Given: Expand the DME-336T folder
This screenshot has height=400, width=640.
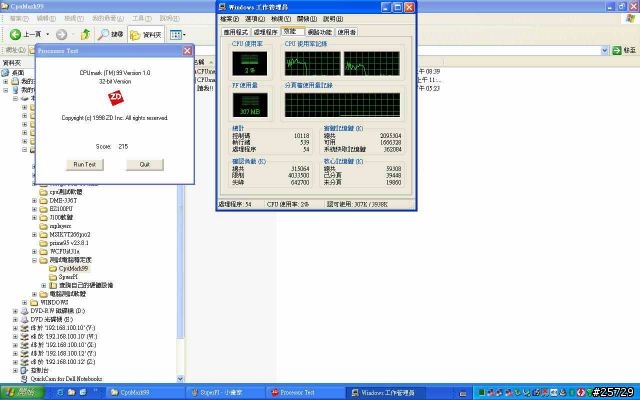Looking at the screenshot, I should [35, 200].
